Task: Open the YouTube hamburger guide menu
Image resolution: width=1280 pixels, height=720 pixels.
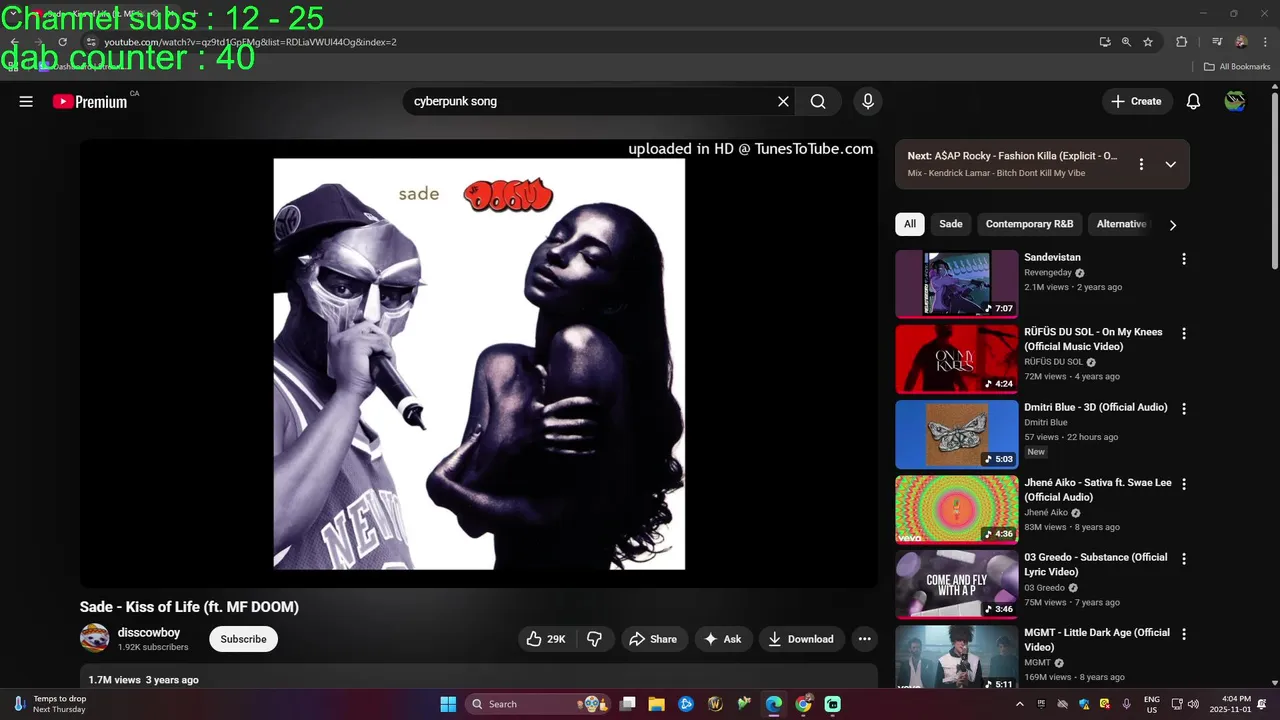Action: [26, 101]
